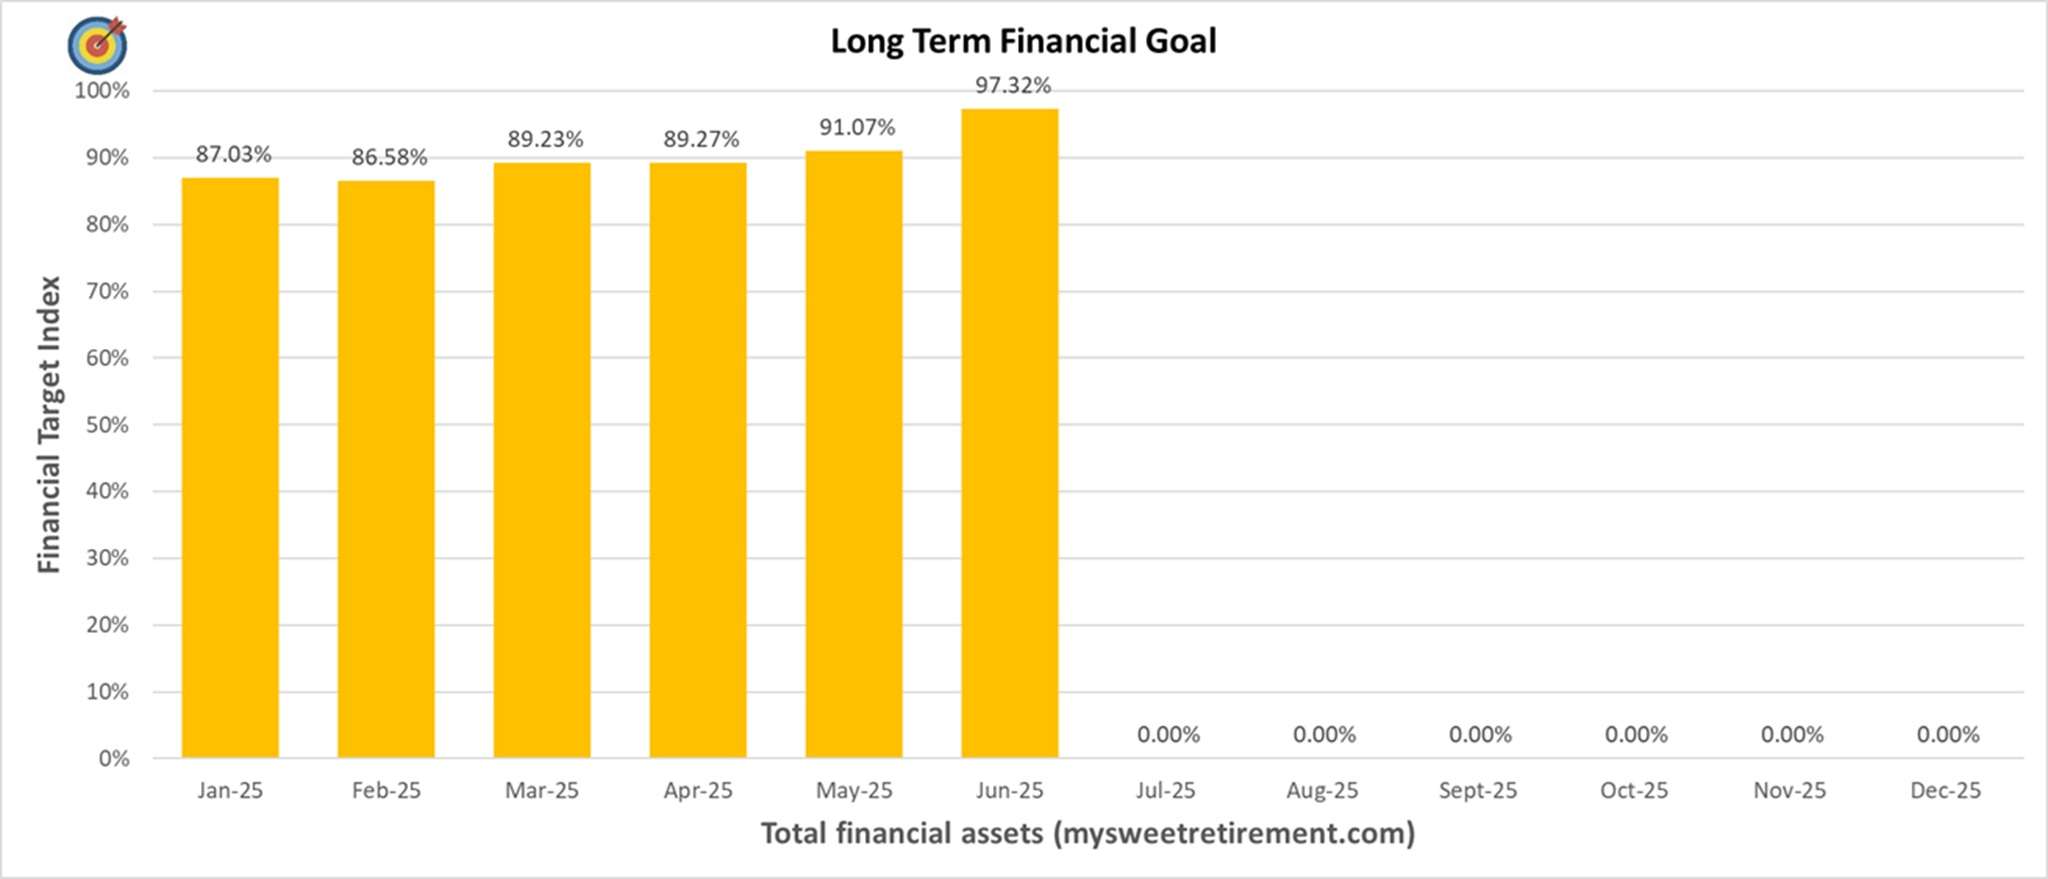
Task: Select the Jan-25 bar
Action: coord(230,467)
